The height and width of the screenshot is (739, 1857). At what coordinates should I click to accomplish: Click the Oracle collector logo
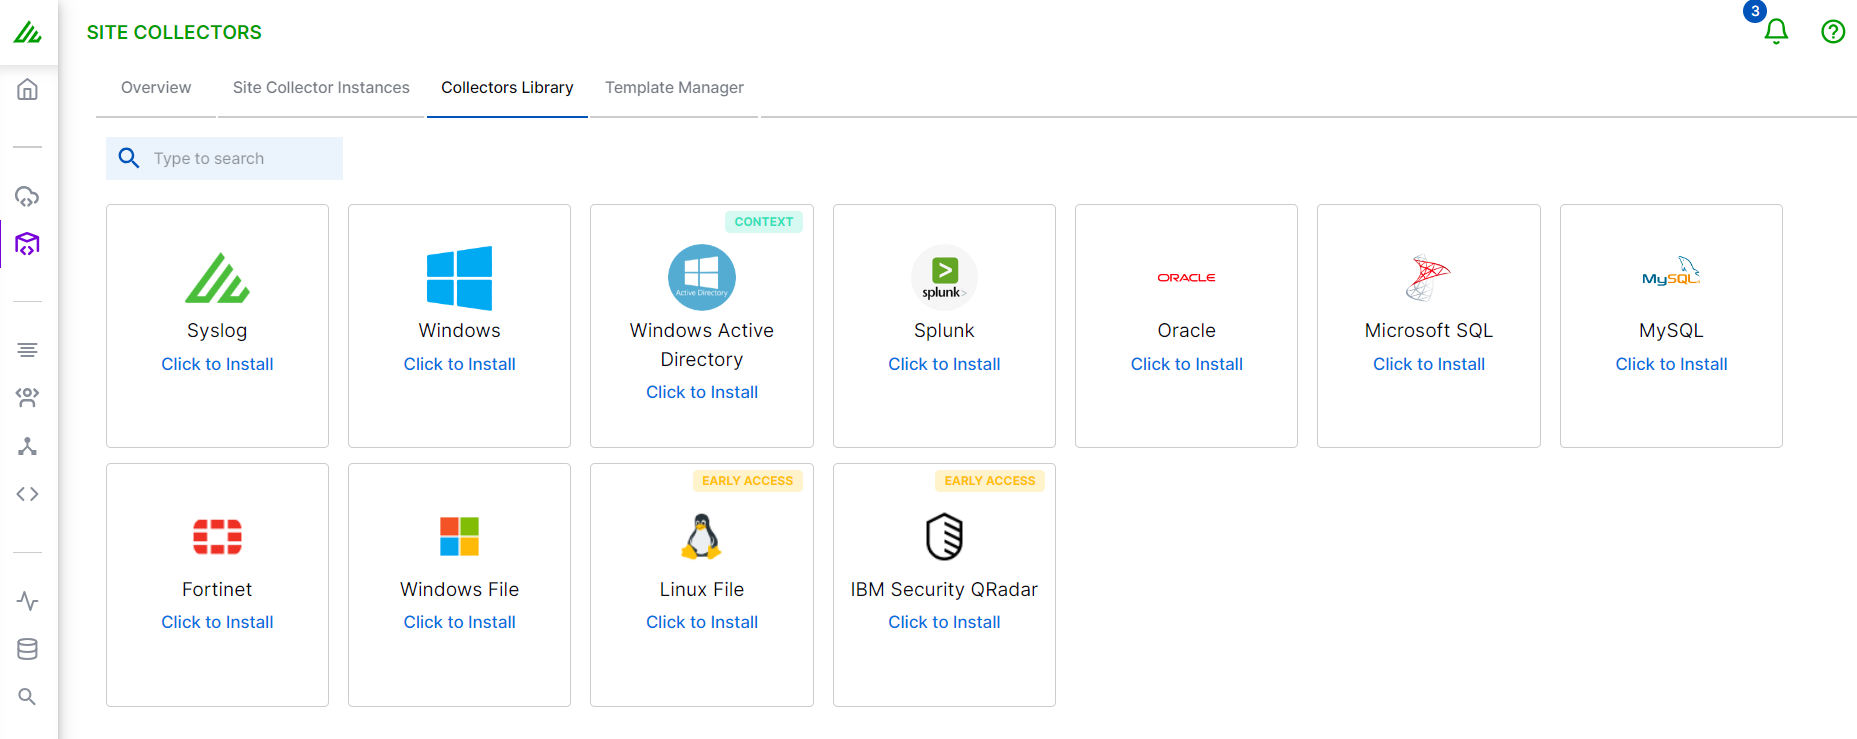click(x=1187, y=277)
